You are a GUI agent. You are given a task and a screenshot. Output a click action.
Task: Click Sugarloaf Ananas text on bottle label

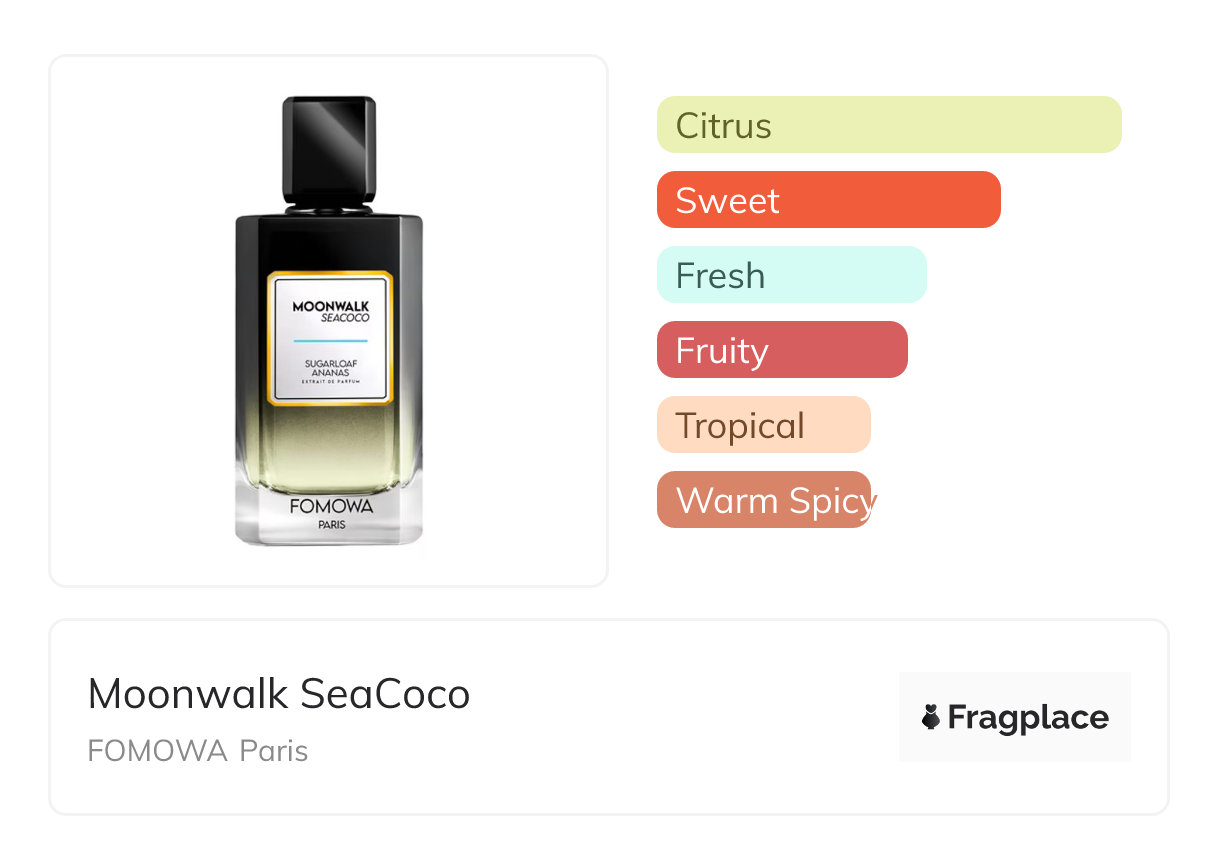click(x=331, y=368)
